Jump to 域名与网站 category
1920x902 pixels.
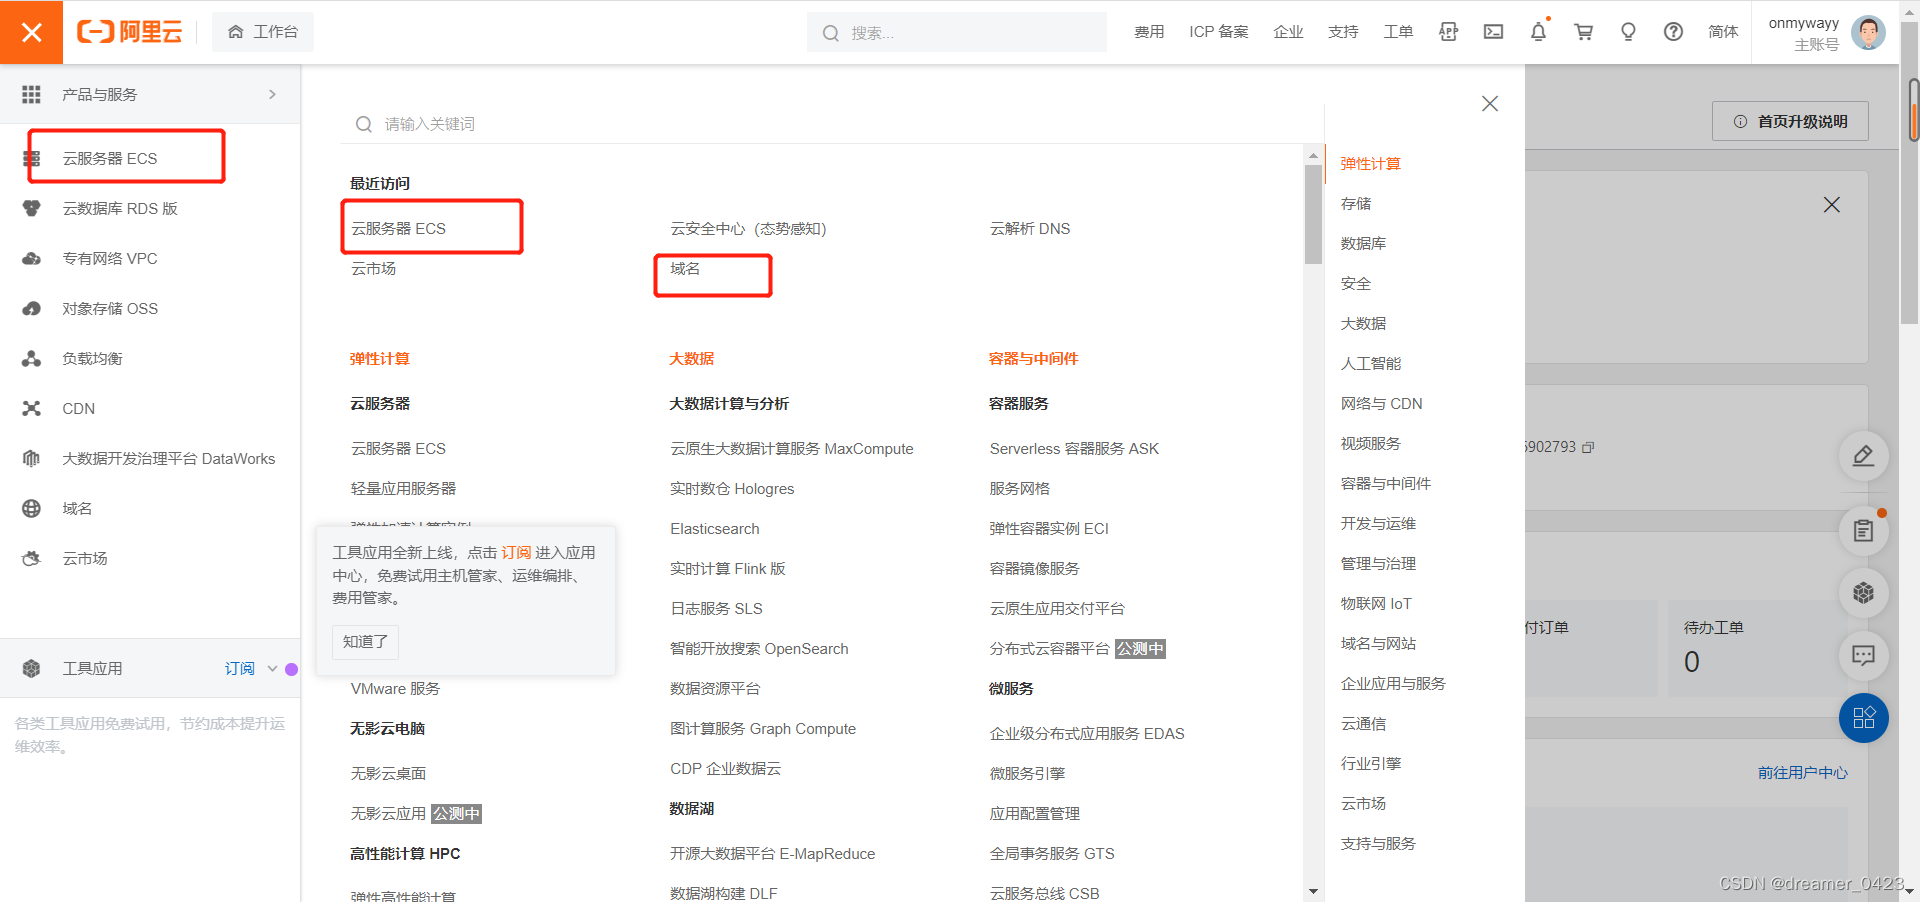click(x=1378, y=643)
